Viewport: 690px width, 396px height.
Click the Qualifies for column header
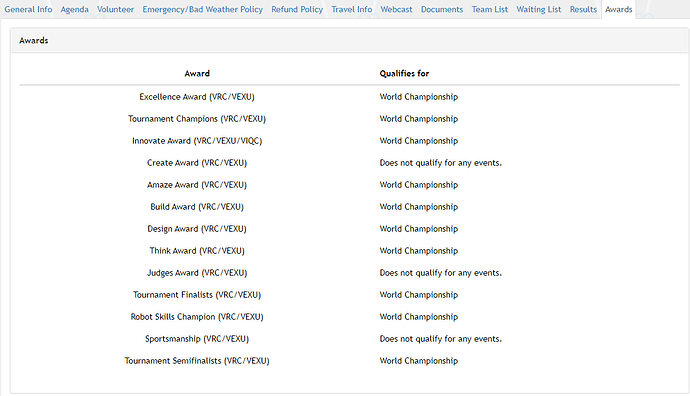(404, 73)
